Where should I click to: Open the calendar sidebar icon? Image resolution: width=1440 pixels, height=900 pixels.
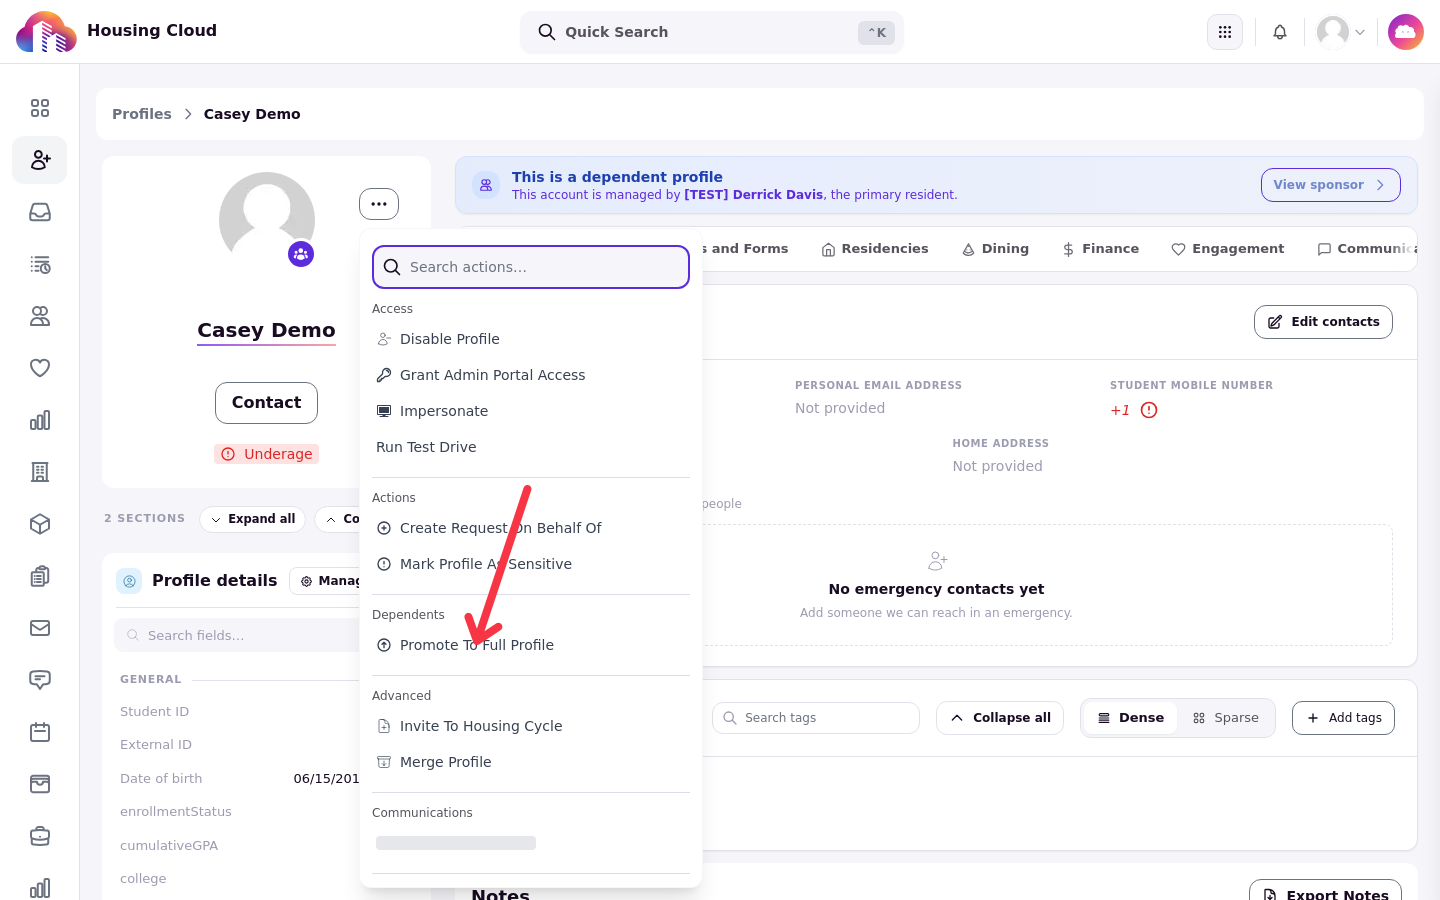coord(40,732)
